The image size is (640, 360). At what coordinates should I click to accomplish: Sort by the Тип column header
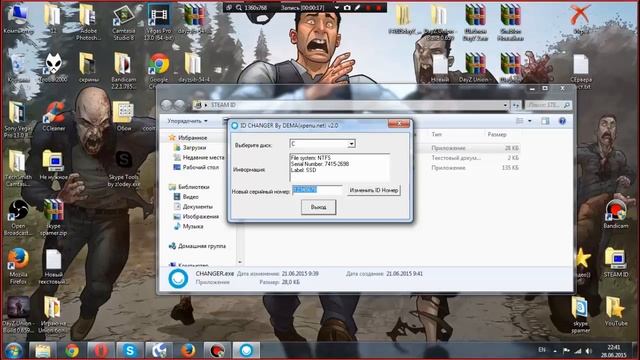click(x=436, y=134)
